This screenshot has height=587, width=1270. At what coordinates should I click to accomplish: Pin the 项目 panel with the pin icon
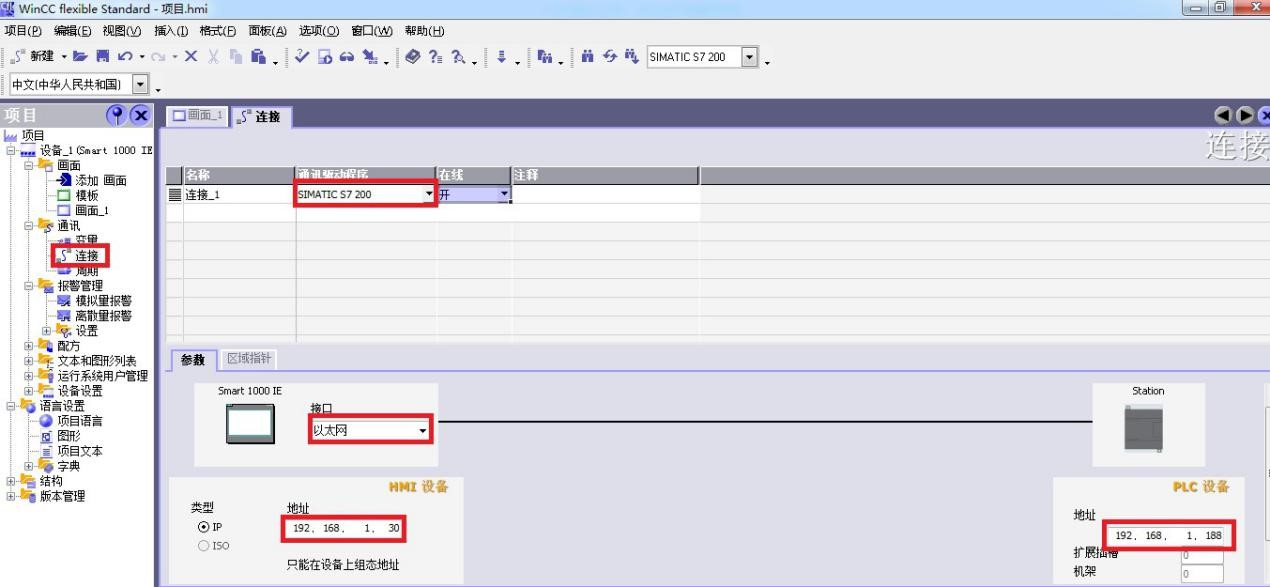click(115, 116)
